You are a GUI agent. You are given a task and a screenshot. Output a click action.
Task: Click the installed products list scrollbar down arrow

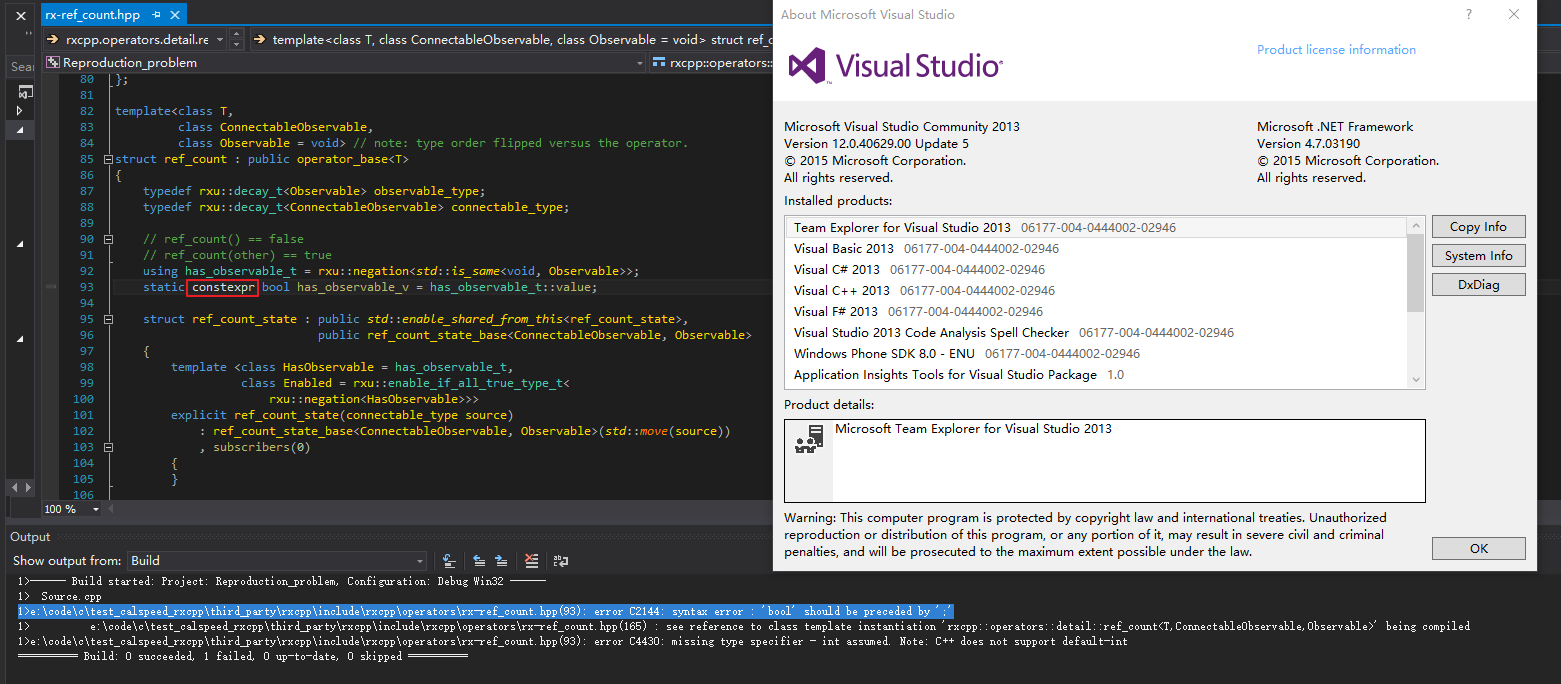coord(1415,379)
